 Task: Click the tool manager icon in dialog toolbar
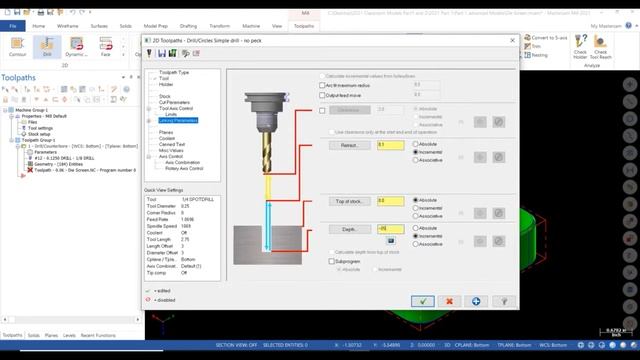(x=149, y=53)
